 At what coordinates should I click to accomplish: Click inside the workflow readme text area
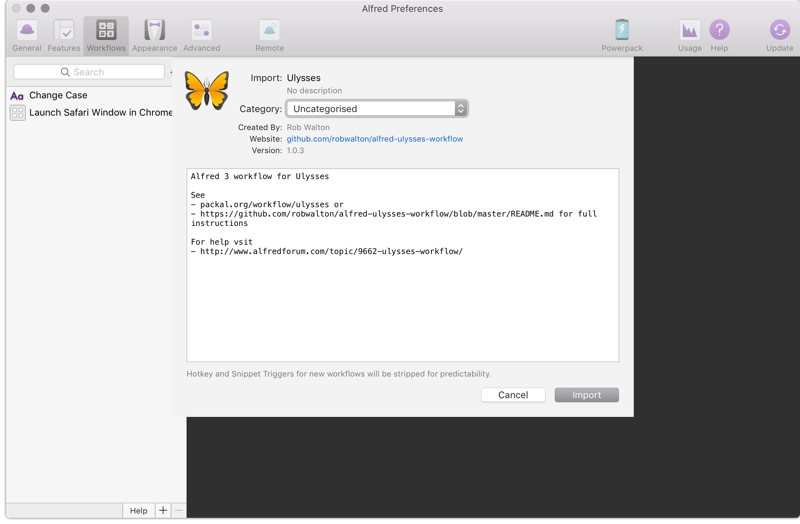coord(403,265)
